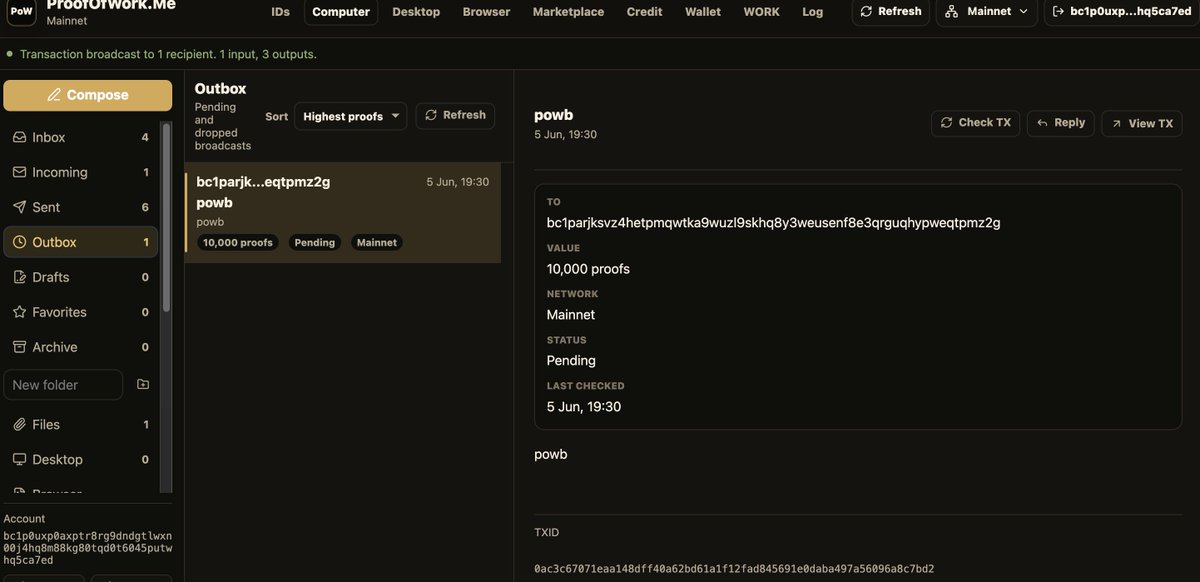Open the Marketplace tab
The height and width of the screenshot is (582, 1200).
click(x=568, y=12)
